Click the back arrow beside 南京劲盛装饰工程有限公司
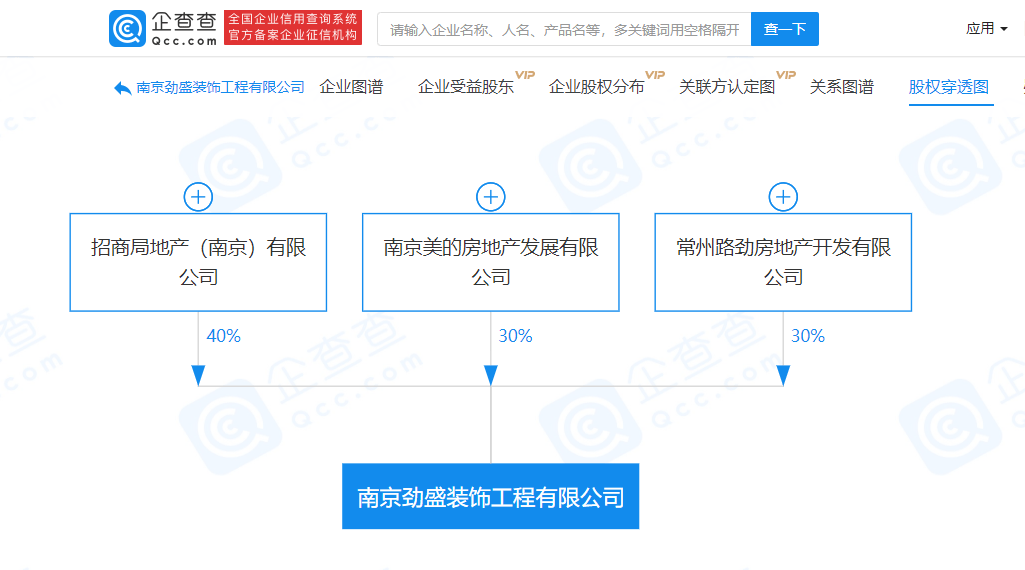 pos(122,88)
